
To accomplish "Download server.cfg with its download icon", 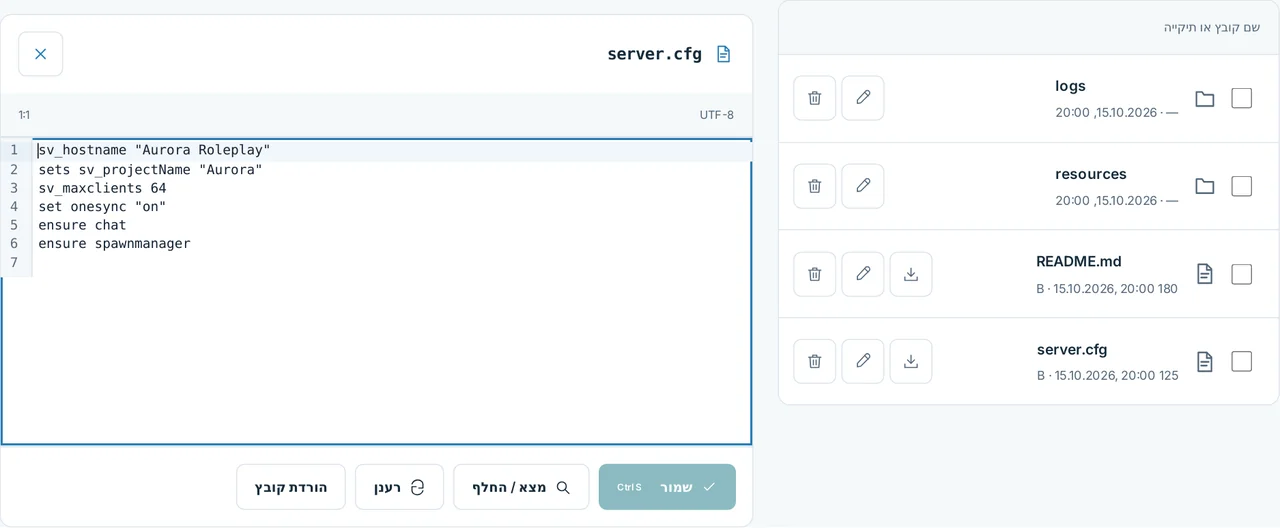I will pos(911,361).
